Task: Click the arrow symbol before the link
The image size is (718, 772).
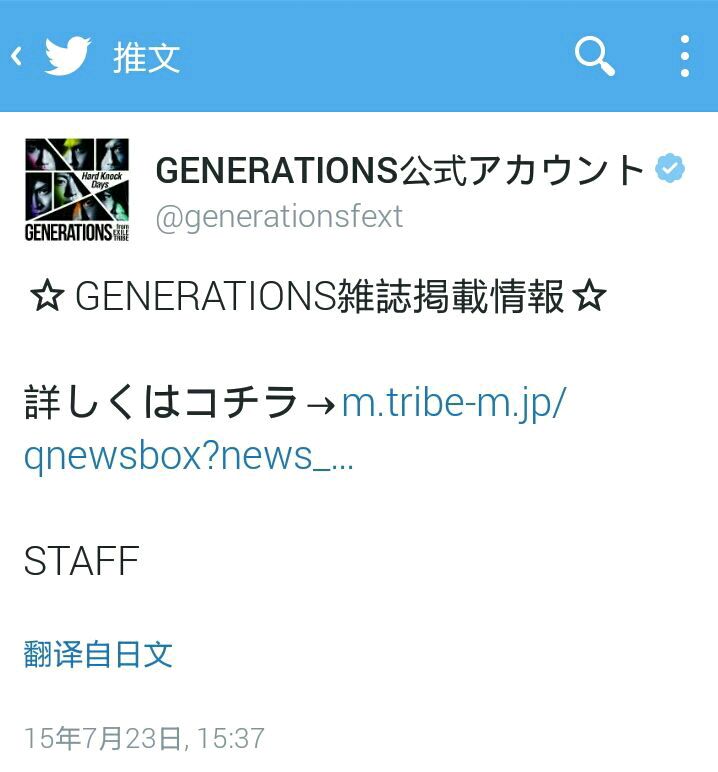Action: (320, 405)
